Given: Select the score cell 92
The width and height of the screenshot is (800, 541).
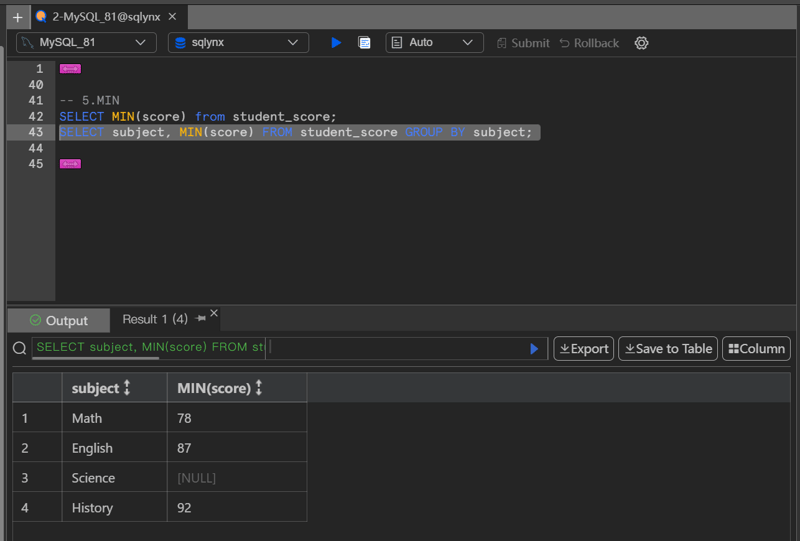Looking at the screenshot, I should pyautogui.click(x=237, y=508).
